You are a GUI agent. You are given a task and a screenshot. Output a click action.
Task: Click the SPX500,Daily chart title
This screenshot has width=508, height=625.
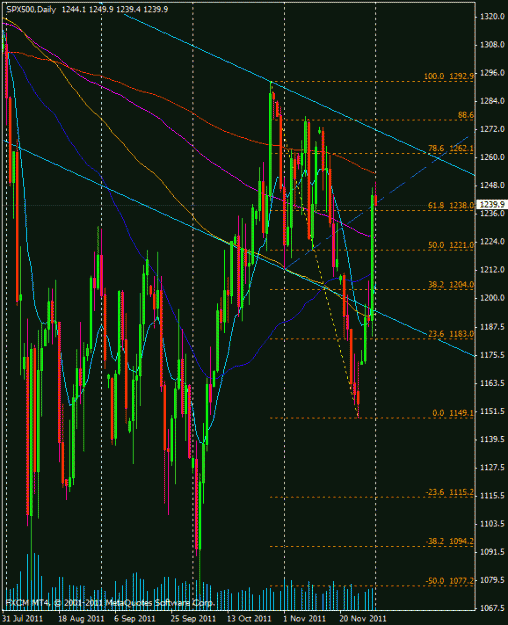pos(31,9)
